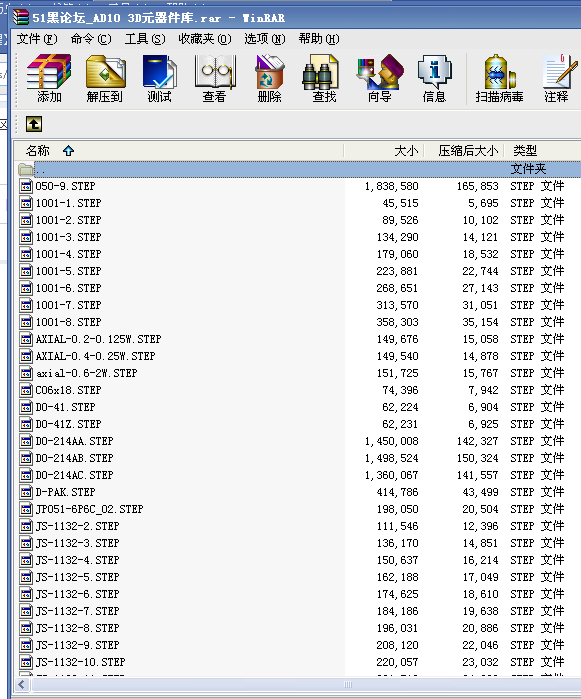Click the file icon of JS-1132-2.STEP

click(x=26, y=526)
